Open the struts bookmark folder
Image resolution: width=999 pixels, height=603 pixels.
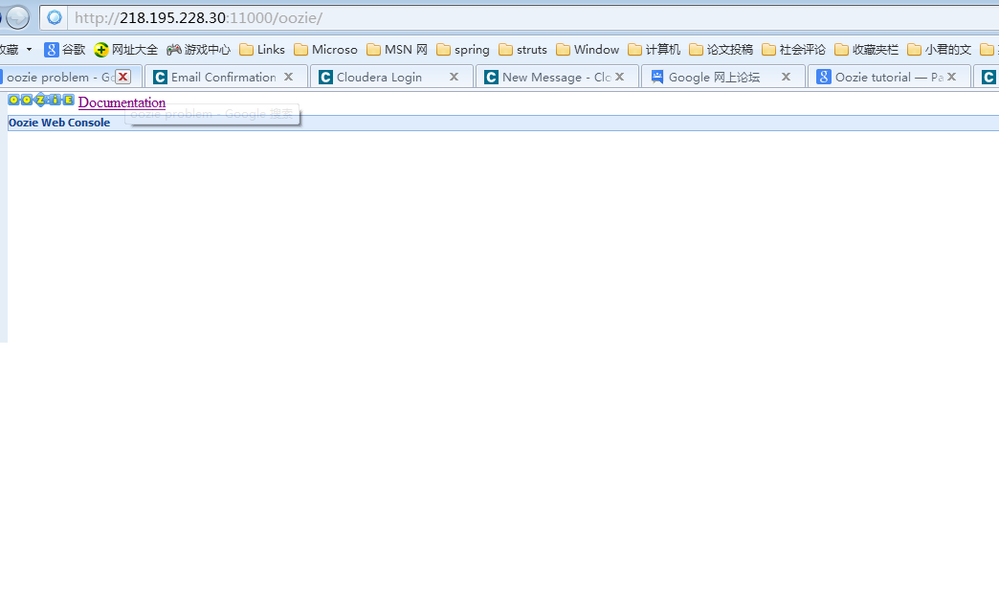pos(523,50)
